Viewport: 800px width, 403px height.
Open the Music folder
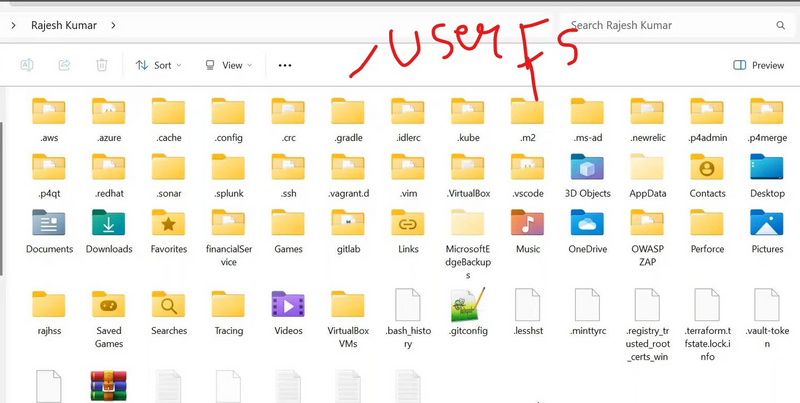[x=528, y=225]
